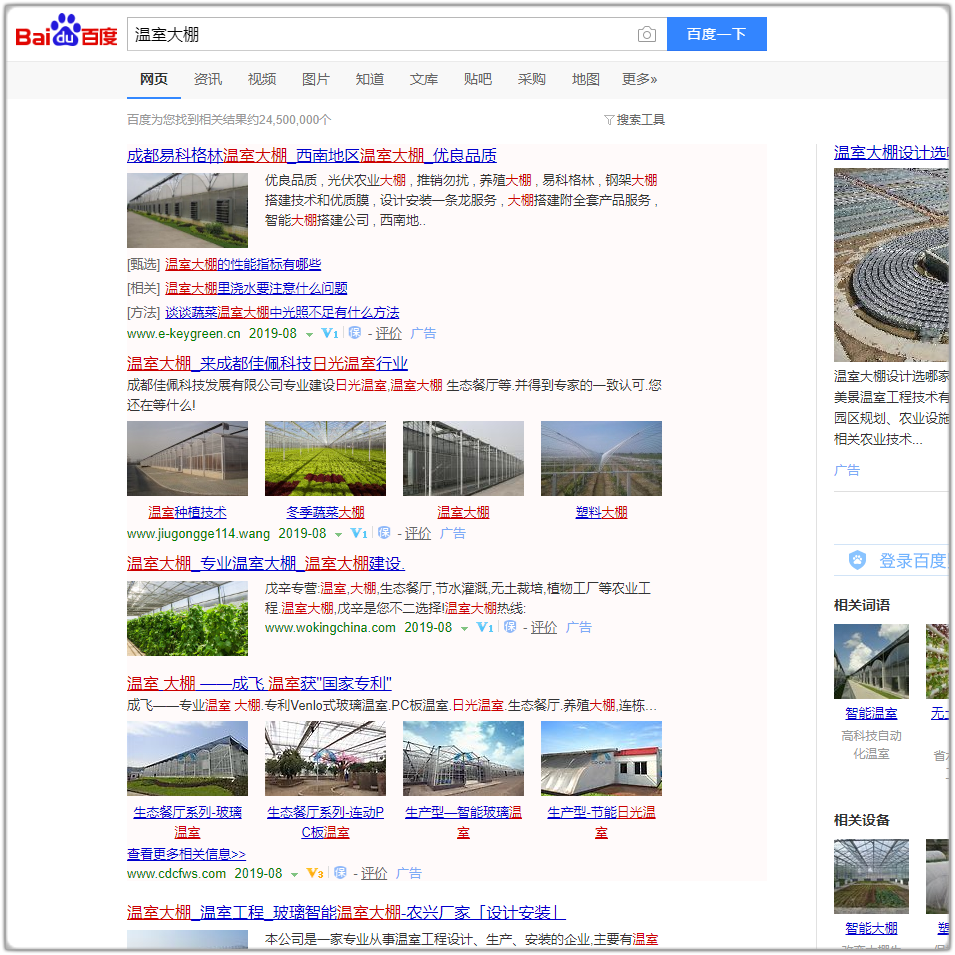Open the 搜索工具 filter
This screenshot has height=955, width=955.
pos(635,120)
